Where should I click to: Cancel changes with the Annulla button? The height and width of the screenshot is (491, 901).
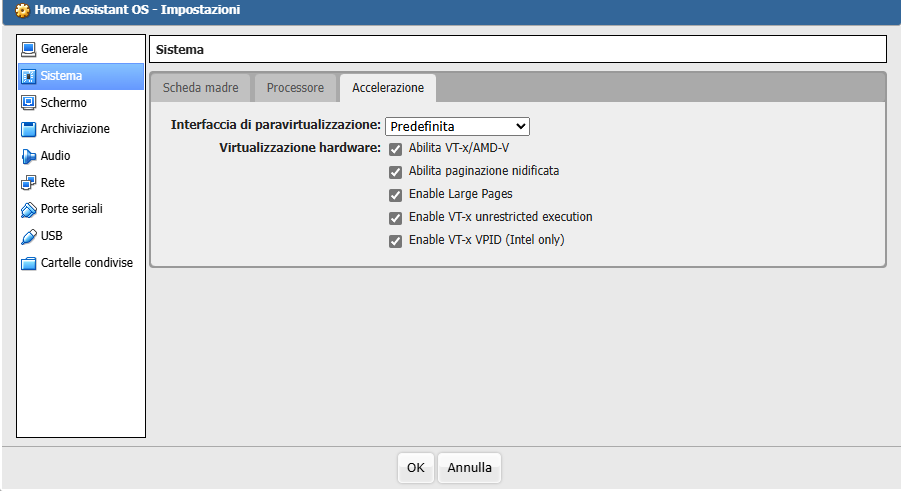pos(469,468)
